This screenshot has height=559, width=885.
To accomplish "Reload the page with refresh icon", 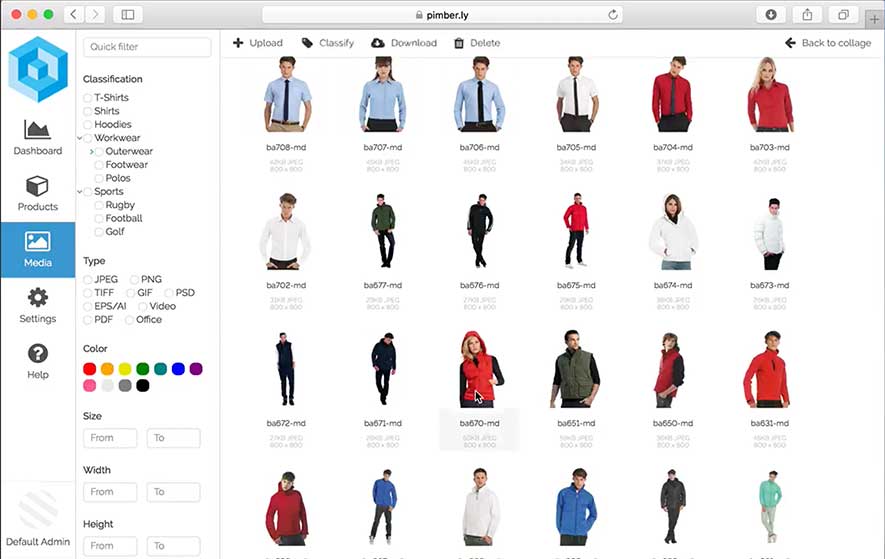I will pos(612,15).
